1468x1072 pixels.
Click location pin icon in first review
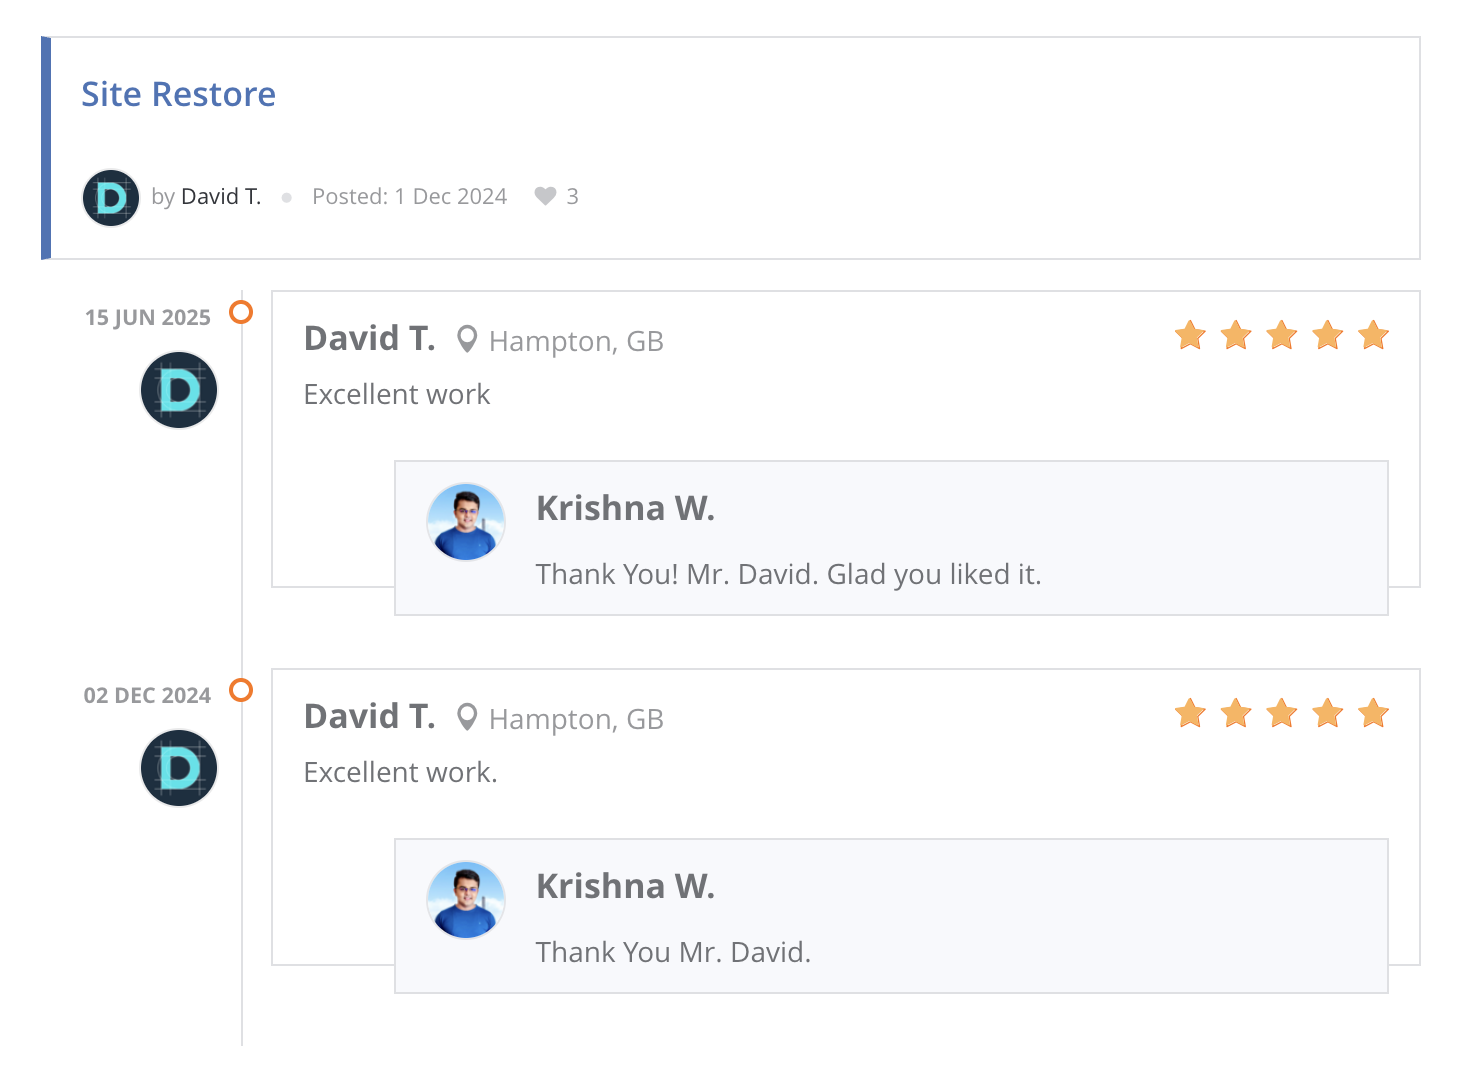pyautogui.click(x=467, y=340)
